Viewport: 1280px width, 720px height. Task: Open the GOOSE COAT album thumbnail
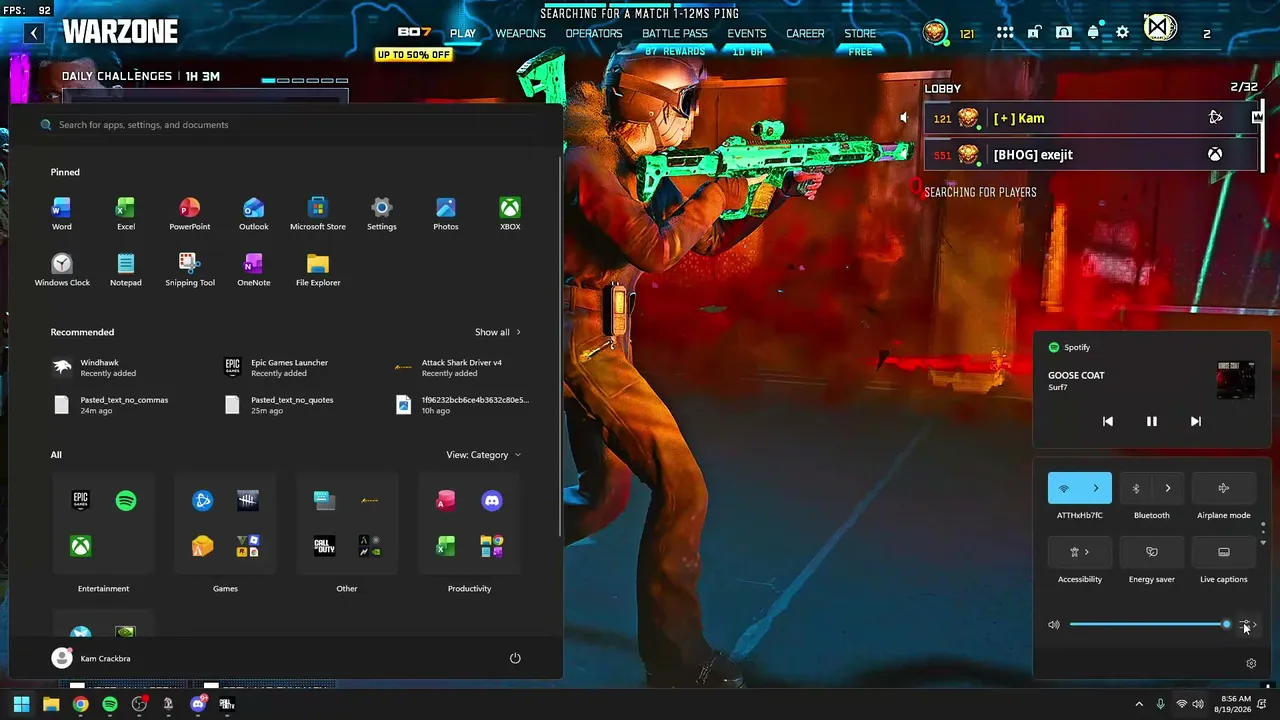tap(1236, 380)
